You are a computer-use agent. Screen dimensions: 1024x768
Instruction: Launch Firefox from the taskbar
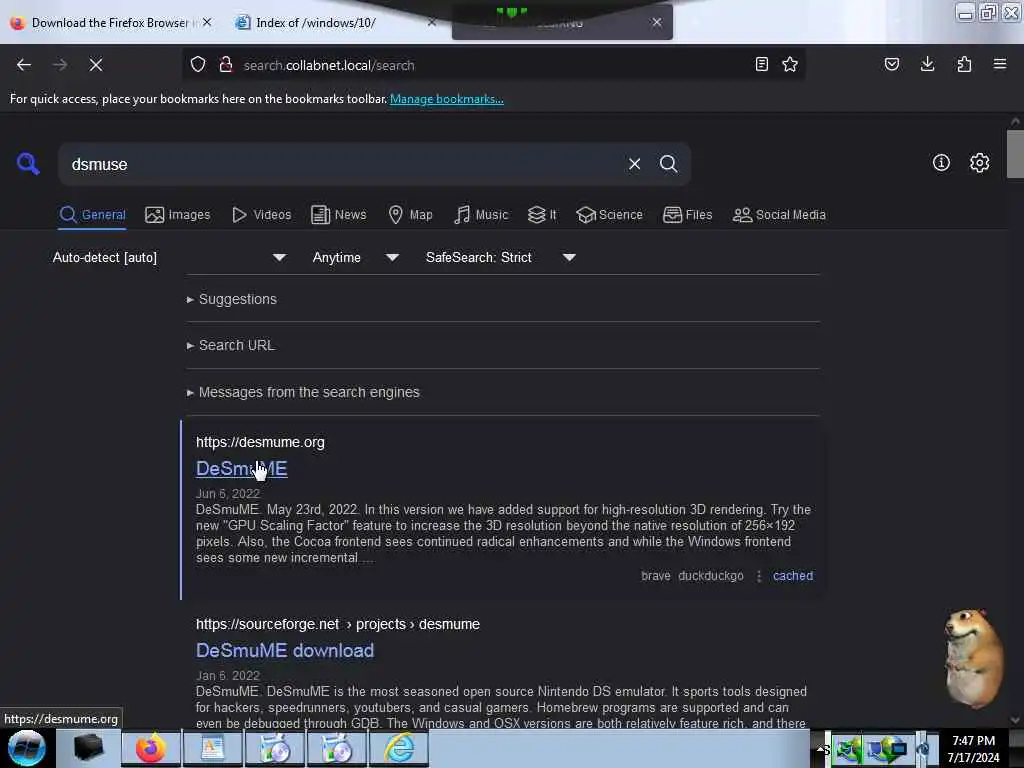[151, 748]
